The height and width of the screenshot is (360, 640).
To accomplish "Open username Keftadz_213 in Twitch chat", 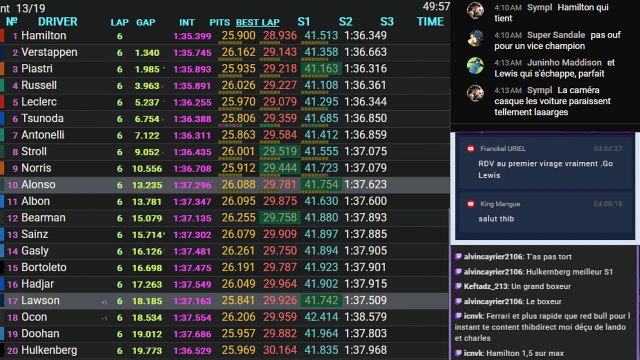I will click(x=486, y=287).
